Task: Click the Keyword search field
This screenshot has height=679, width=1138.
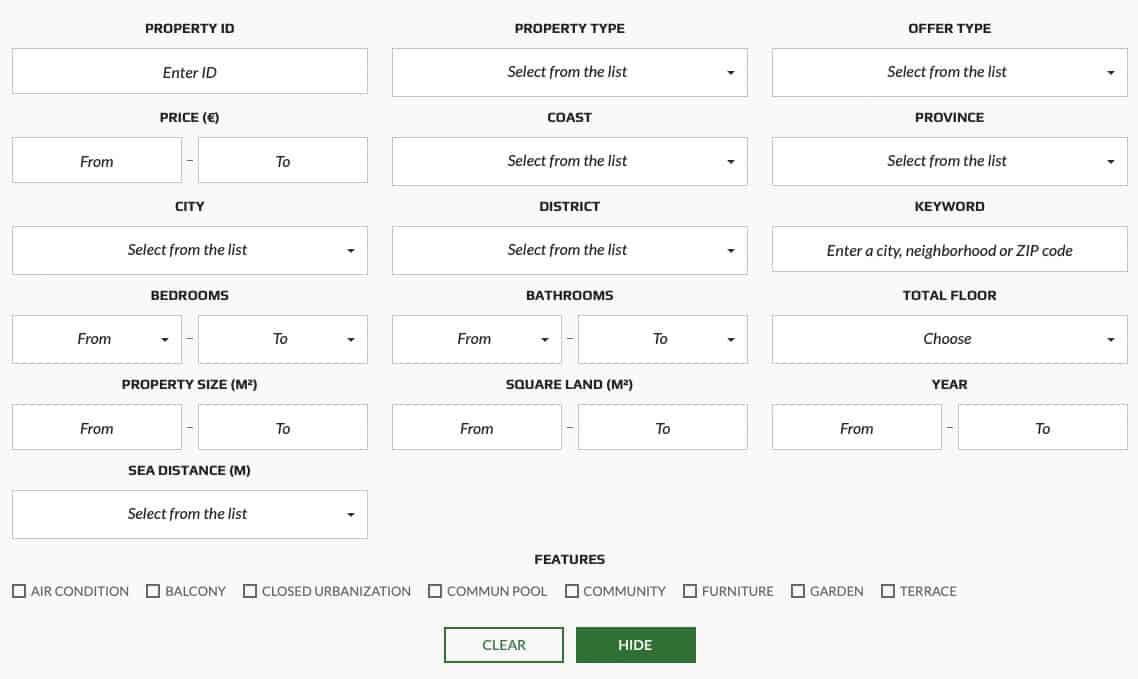Action: (949, 250)
